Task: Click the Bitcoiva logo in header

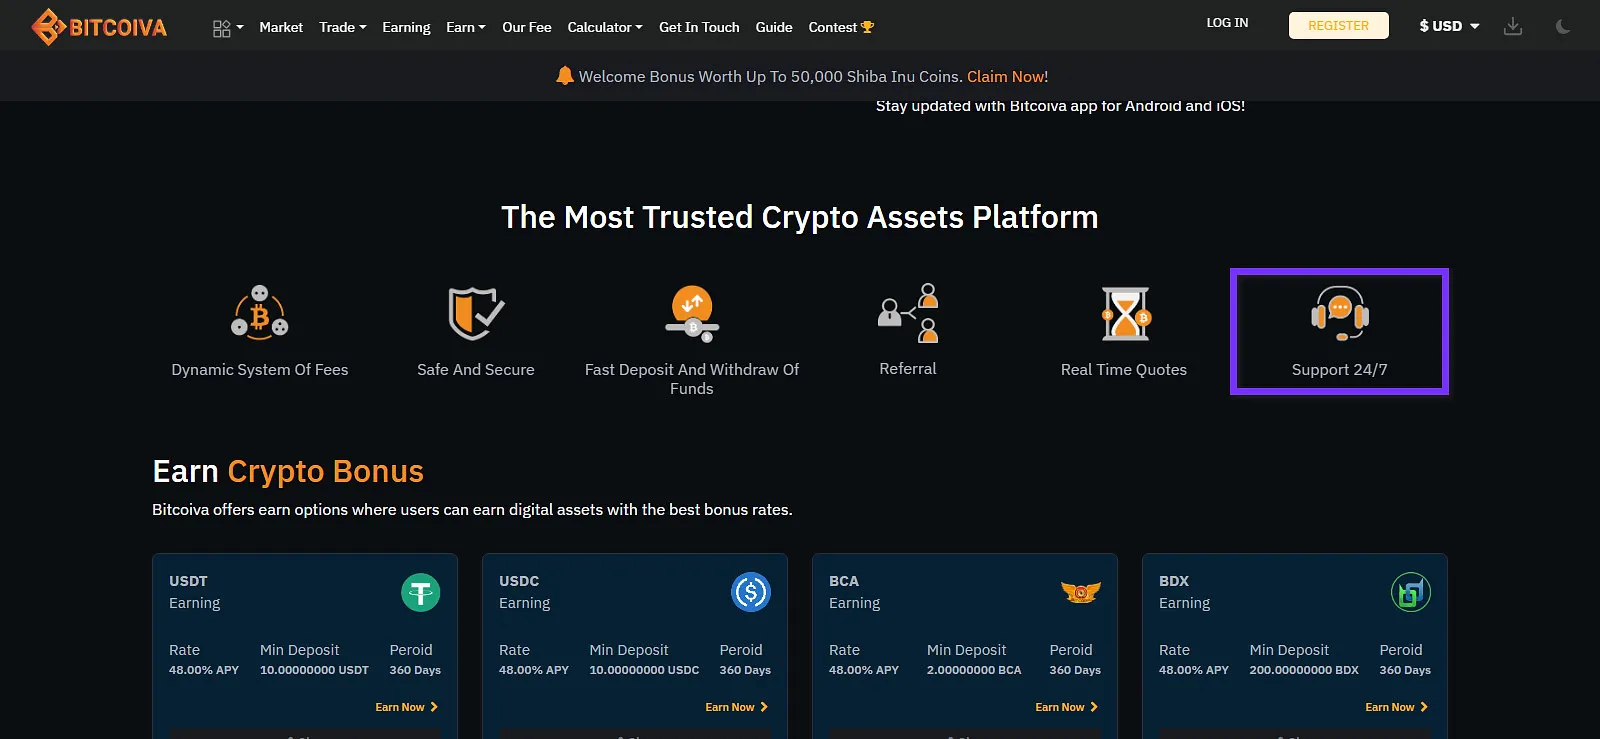Action: [99, 27]
